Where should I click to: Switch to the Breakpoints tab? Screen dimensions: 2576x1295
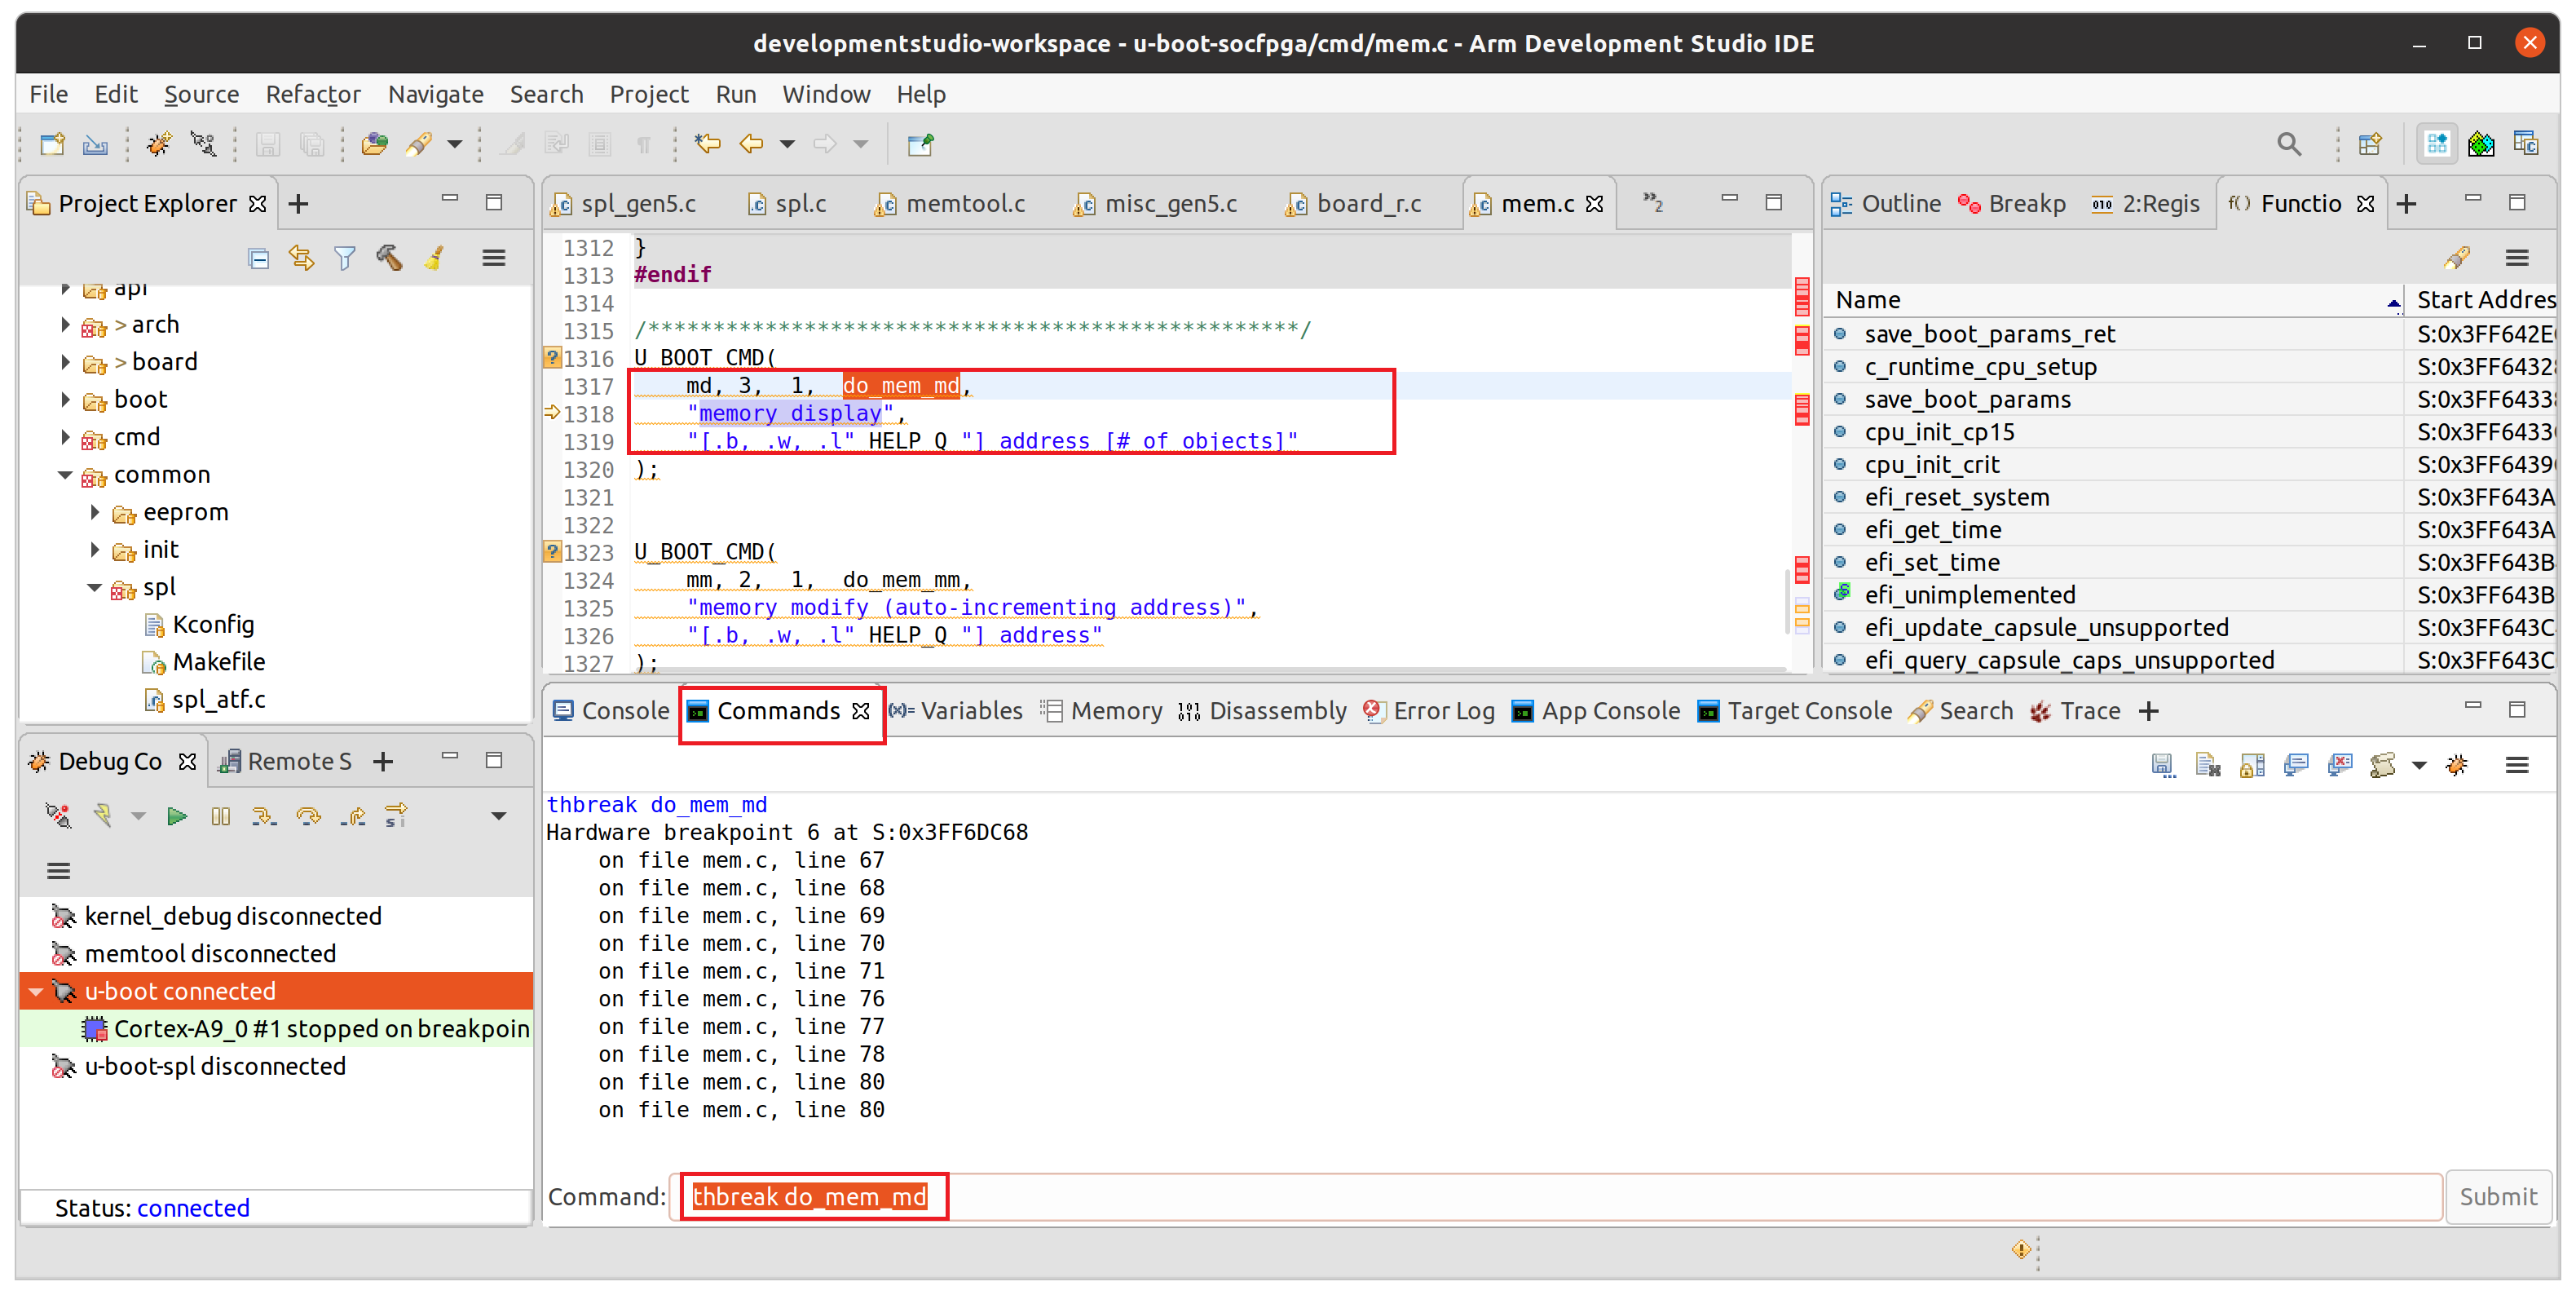[x=2012, y=203]
